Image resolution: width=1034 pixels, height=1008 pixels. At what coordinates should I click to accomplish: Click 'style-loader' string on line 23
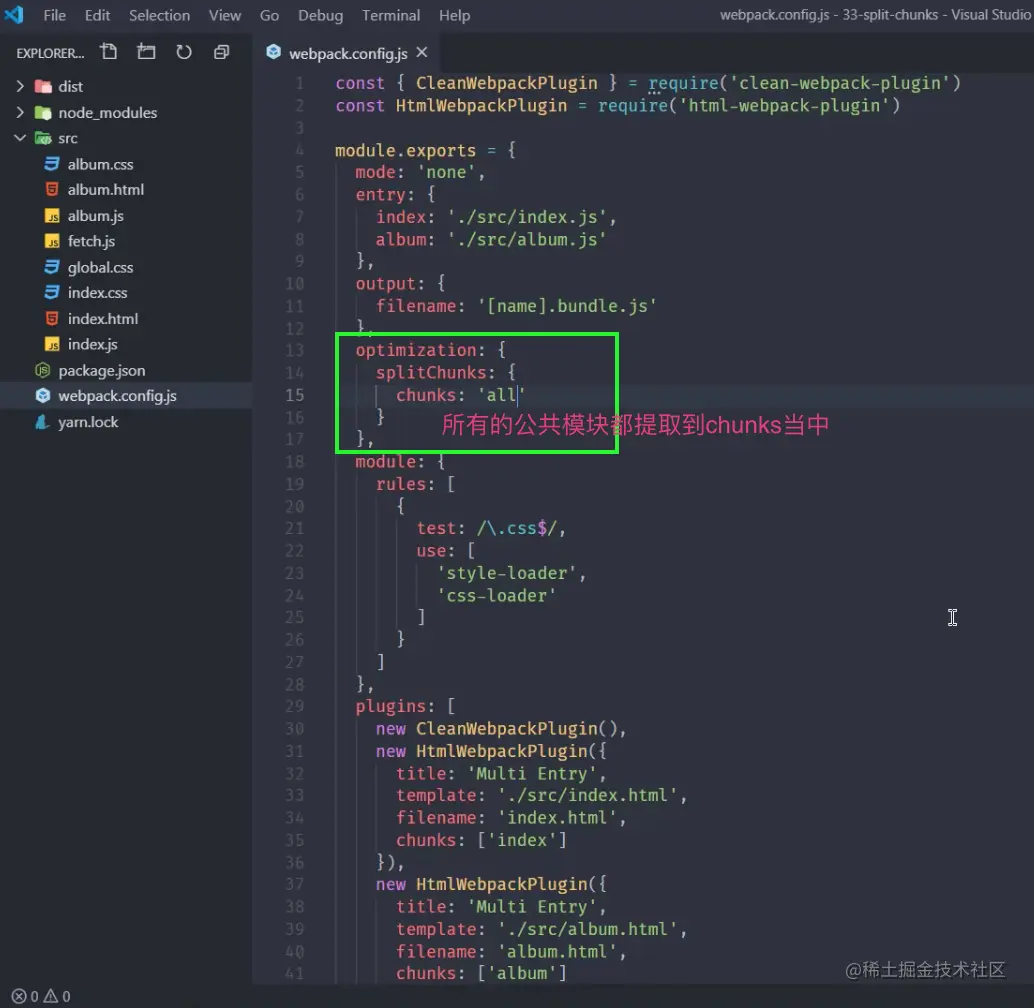click(506, 573)
